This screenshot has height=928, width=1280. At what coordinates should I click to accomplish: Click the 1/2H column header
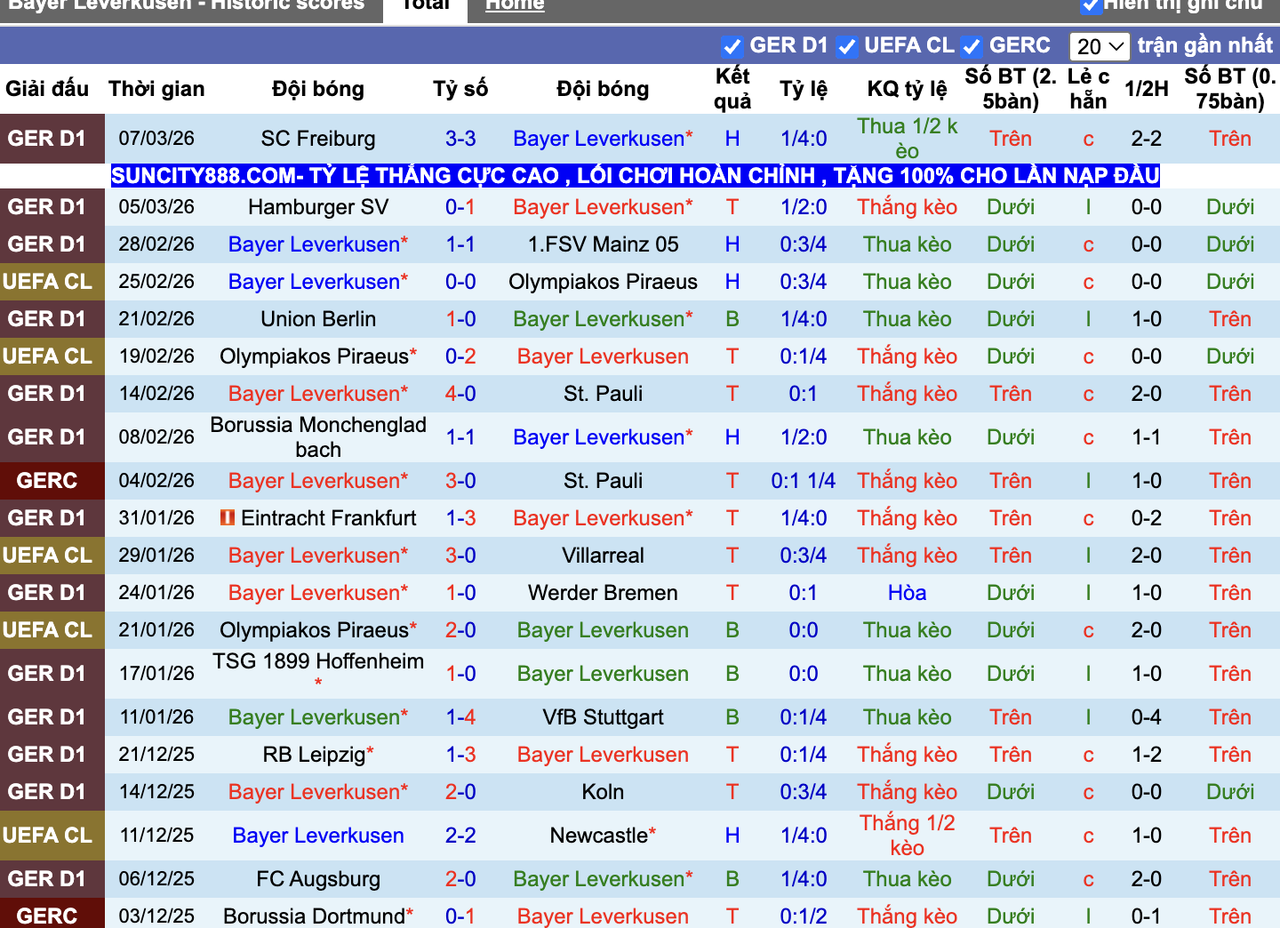coord(1146,88)
